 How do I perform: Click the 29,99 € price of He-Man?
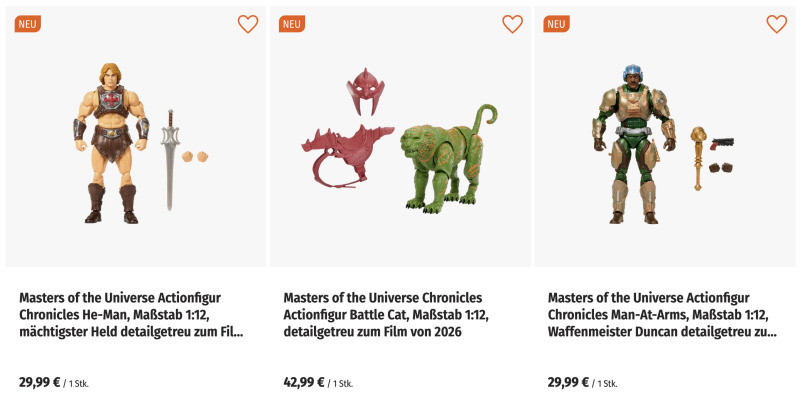(39, 382)
